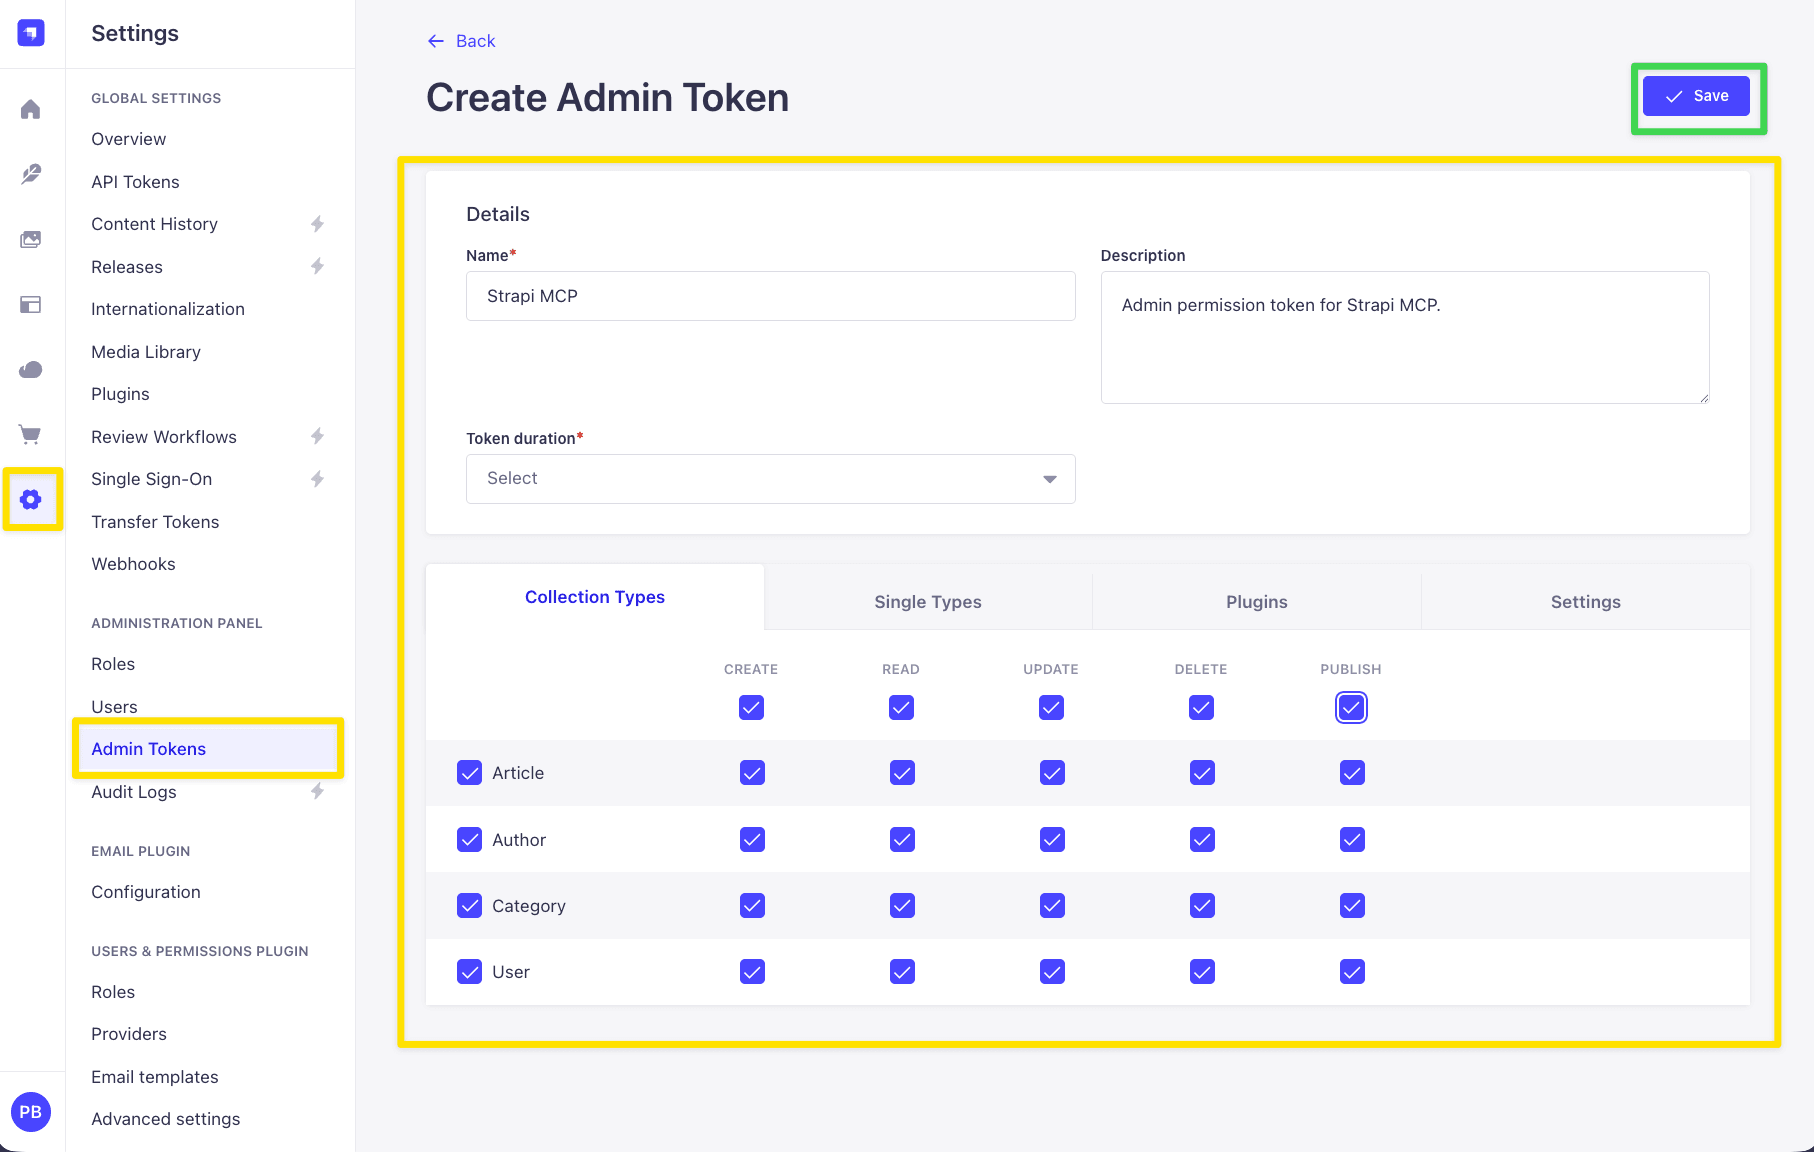Screen dimensions: 1814x1152
Task: Save the admin token
Action: [x=1696, y=96]
